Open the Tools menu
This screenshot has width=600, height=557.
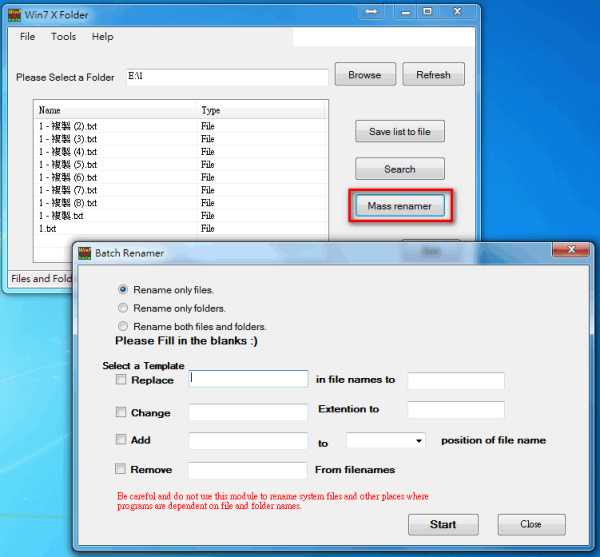point(64,37)
